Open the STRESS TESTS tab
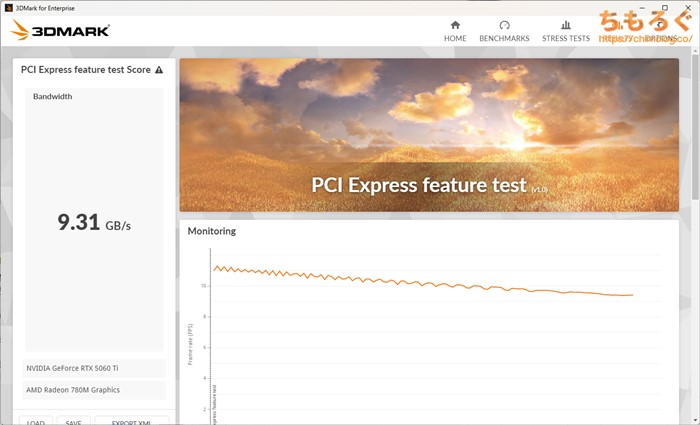700x425 pixels. pyautogui.click(x=566, y=31)
